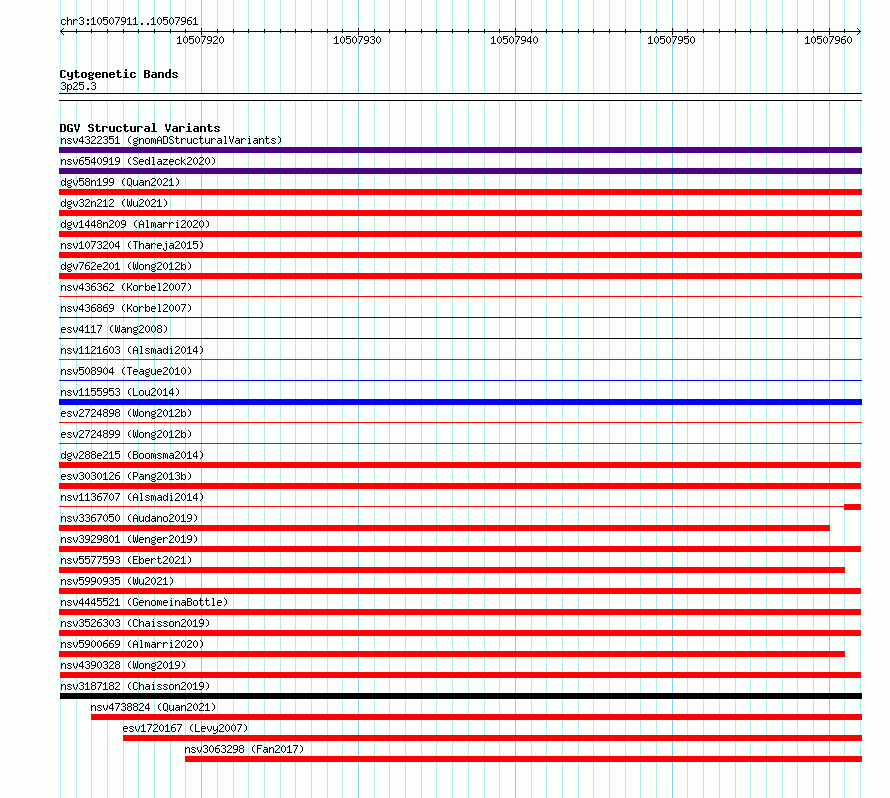Image resolution: width=890 pixels, height=798 pixels.
Task: Click ruler position 10507930
Action: [358, 40]
